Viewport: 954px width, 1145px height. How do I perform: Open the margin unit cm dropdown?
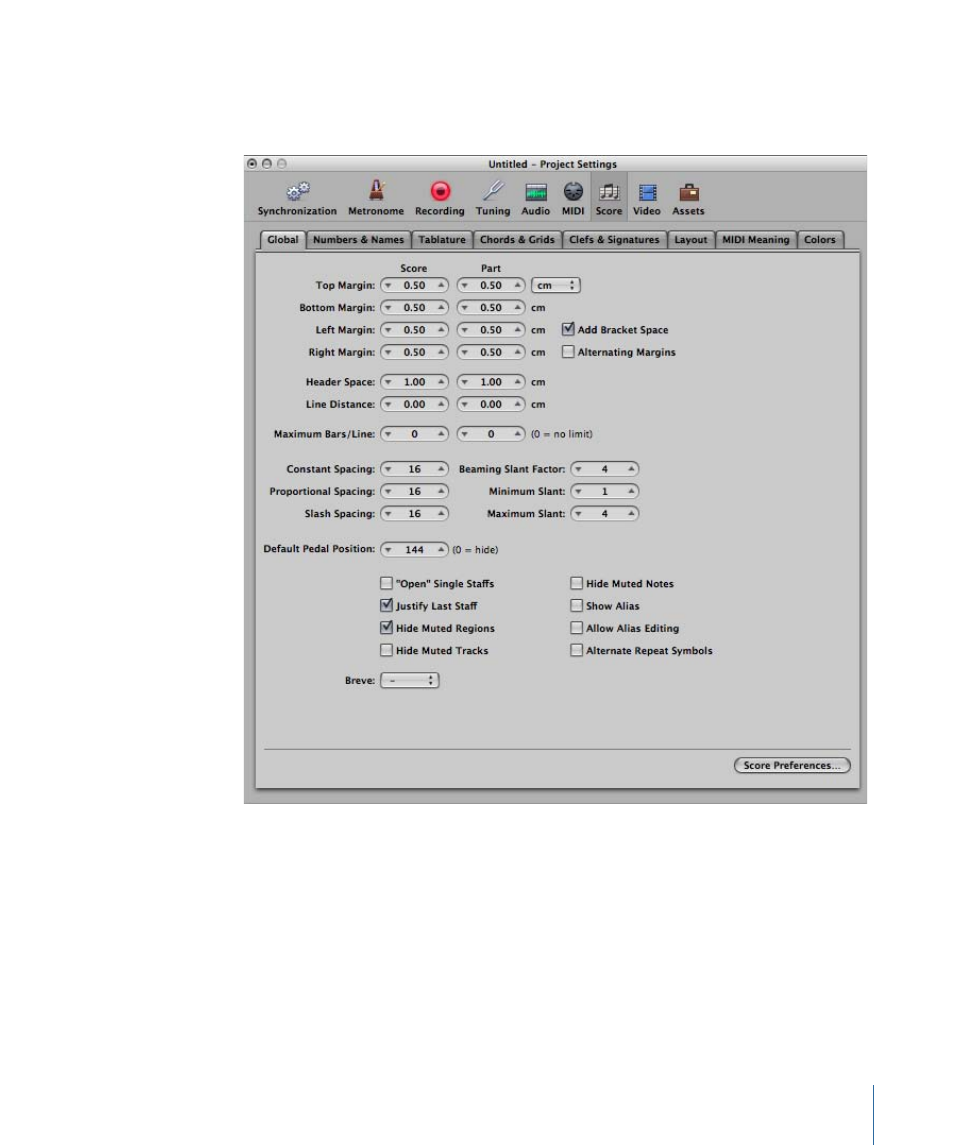[x=556, y=286]
